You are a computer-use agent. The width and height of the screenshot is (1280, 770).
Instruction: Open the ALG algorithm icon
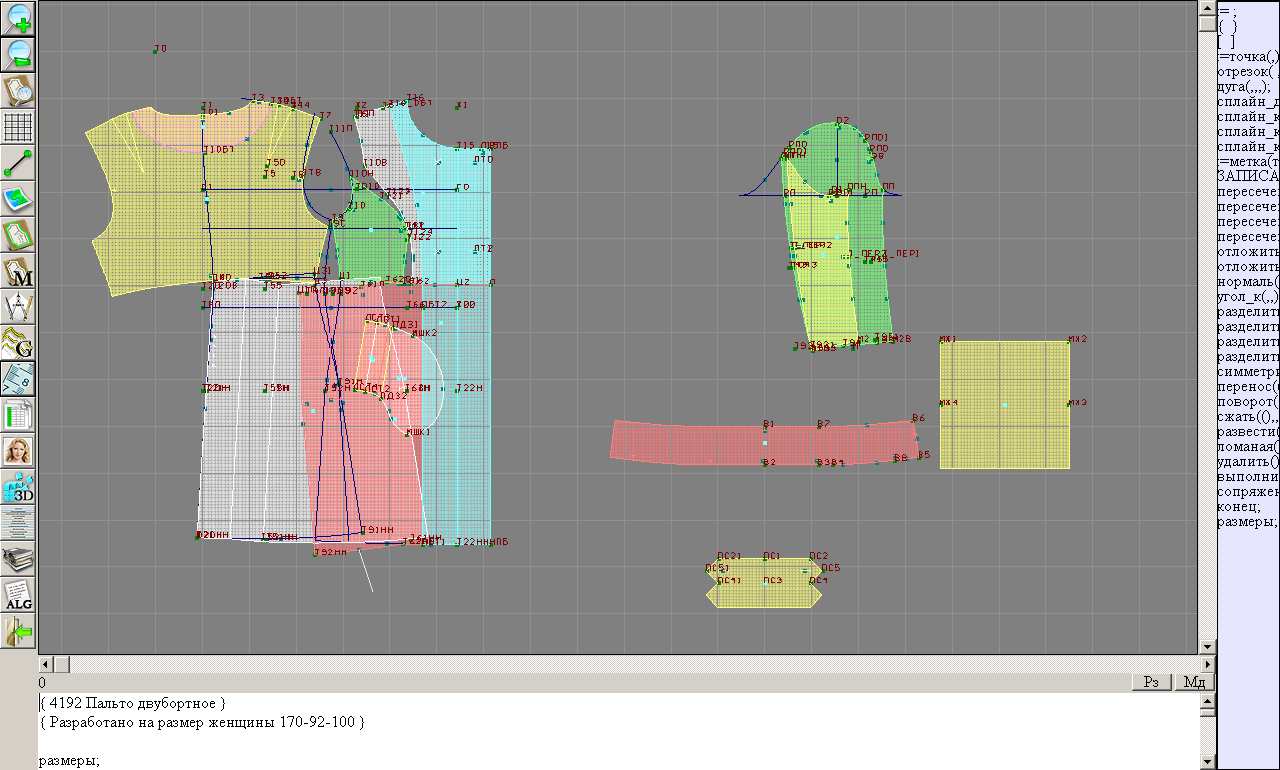(x=19, y=595)
